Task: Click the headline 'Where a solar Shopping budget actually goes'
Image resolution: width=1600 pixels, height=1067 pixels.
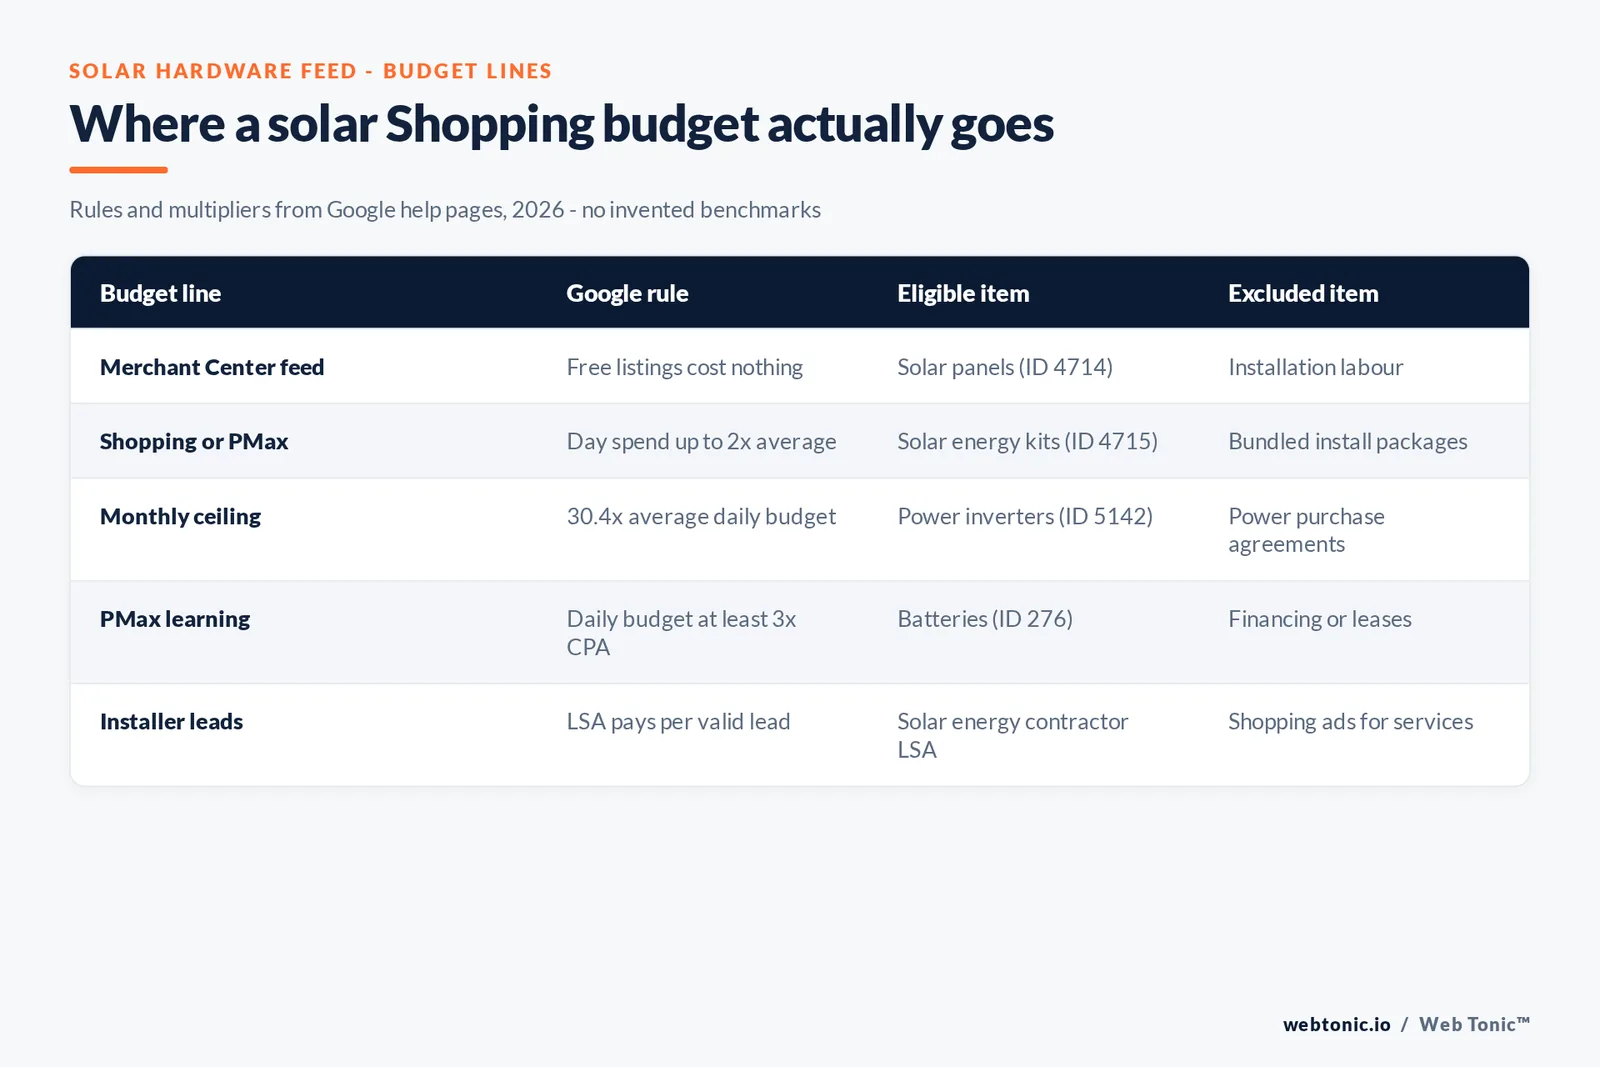Action: (x=561, y=125)
